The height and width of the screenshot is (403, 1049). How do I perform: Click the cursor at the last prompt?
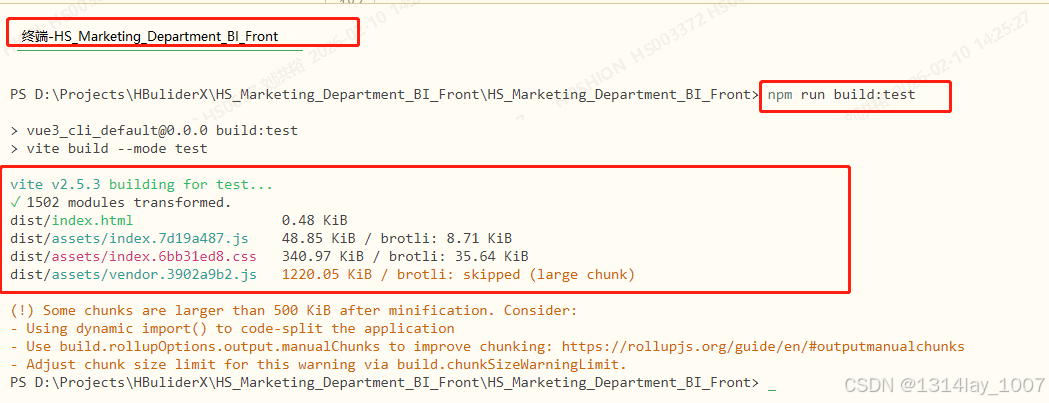tap(772, 384)
